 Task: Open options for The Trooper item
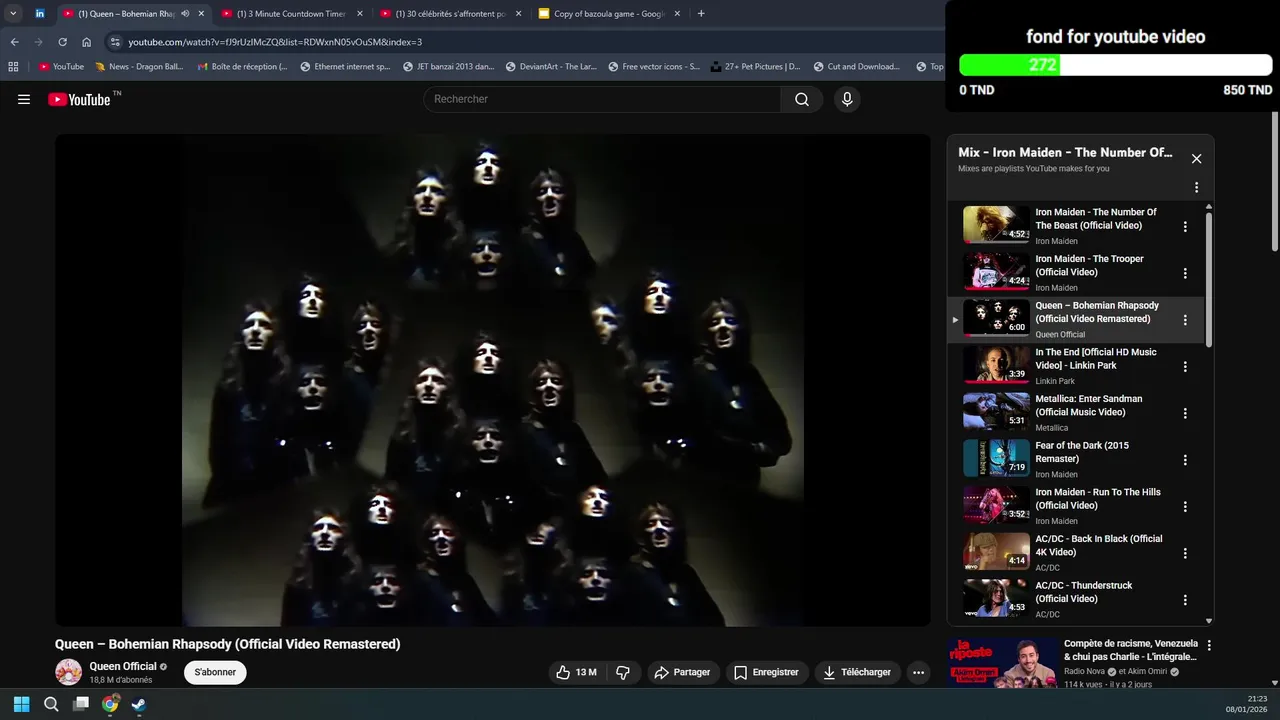click(x=1185, y=273)
